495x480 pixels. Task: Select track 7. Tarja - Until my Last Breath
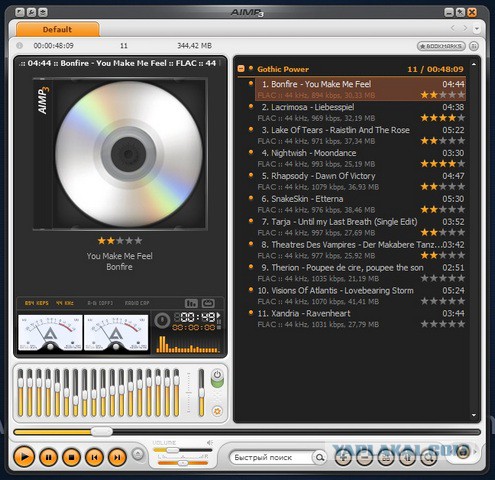360,227
